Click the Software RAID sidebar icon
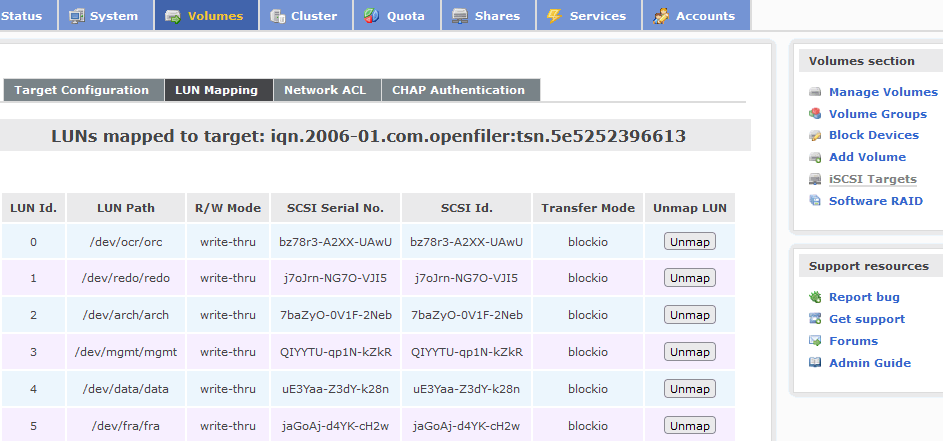943x441 pixels. click(816, 202)
